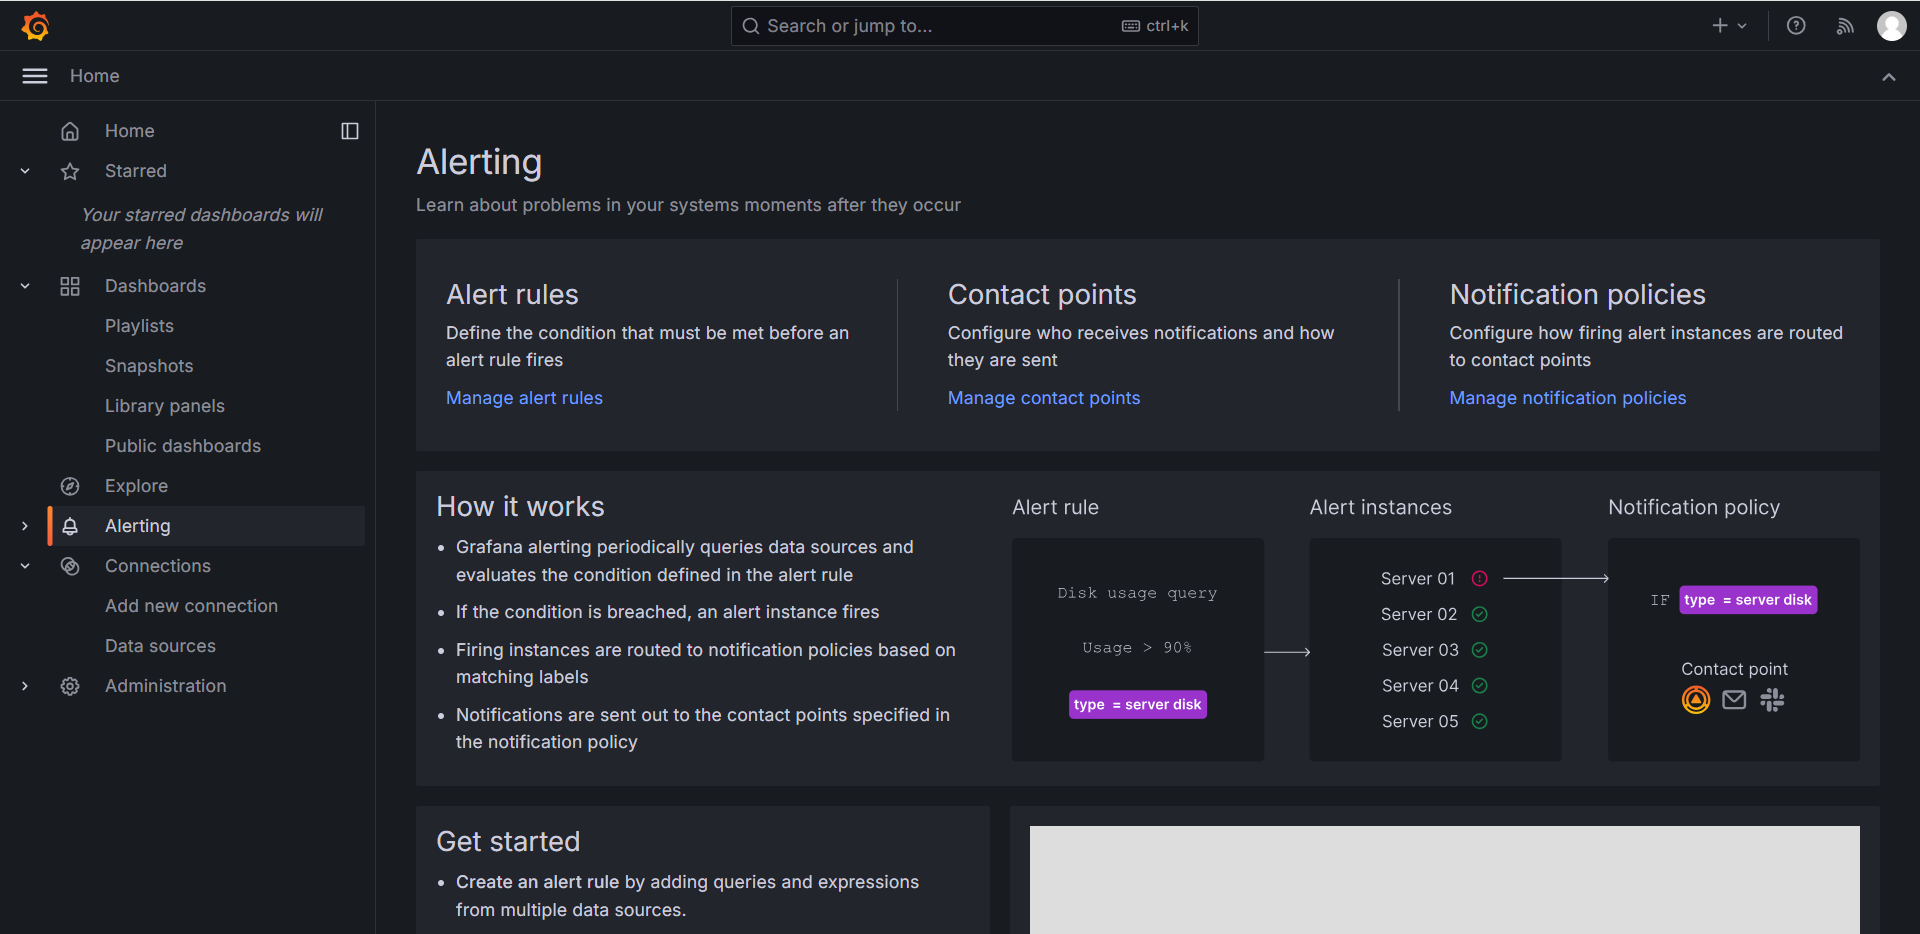This screenshot has width=1920, height=934.
Task: Open the plus dropdown in the top bar
Action: tap(1728, 26)
